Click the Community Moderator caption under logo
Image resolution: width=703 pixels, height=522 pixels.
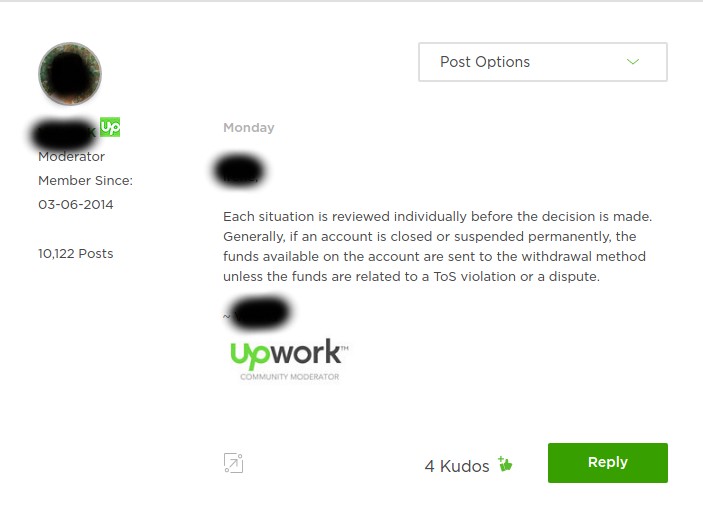(x=290, y=377)
